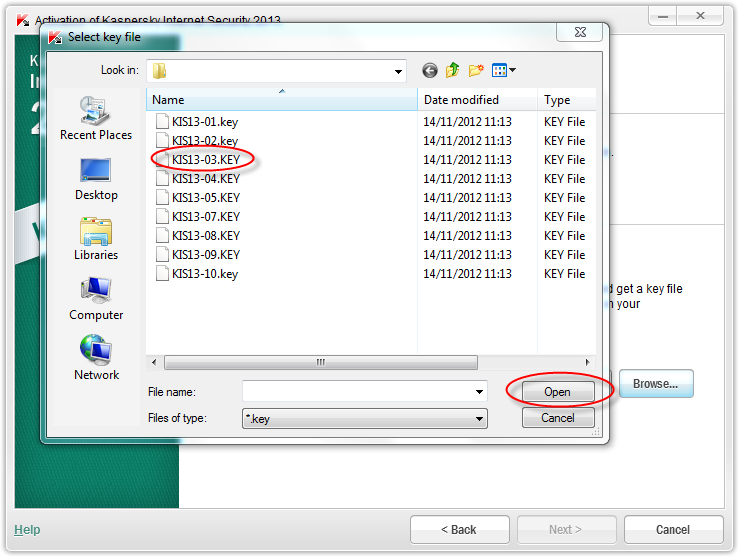Expand the Look in folder dropdown
This screenshot has width=739, height=557.
click(398, 72)
